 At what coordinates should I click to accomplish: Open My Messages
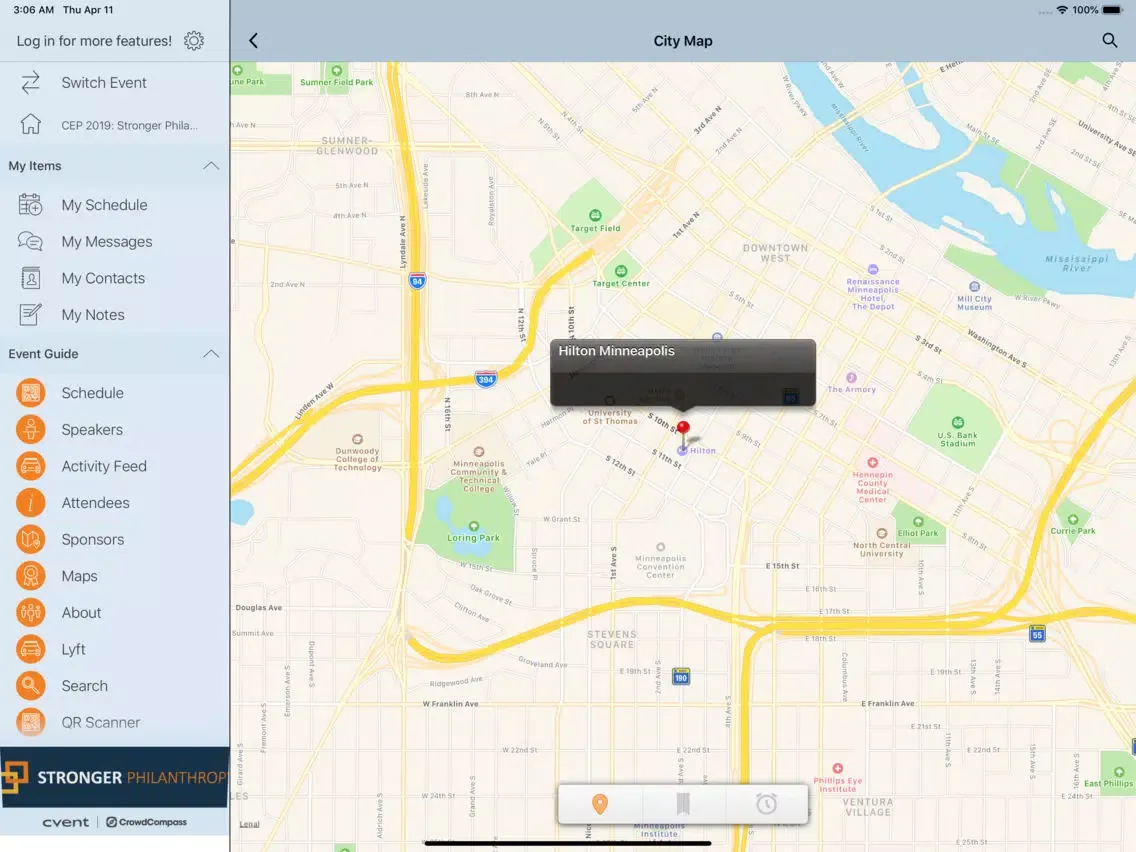coord(114,241)
